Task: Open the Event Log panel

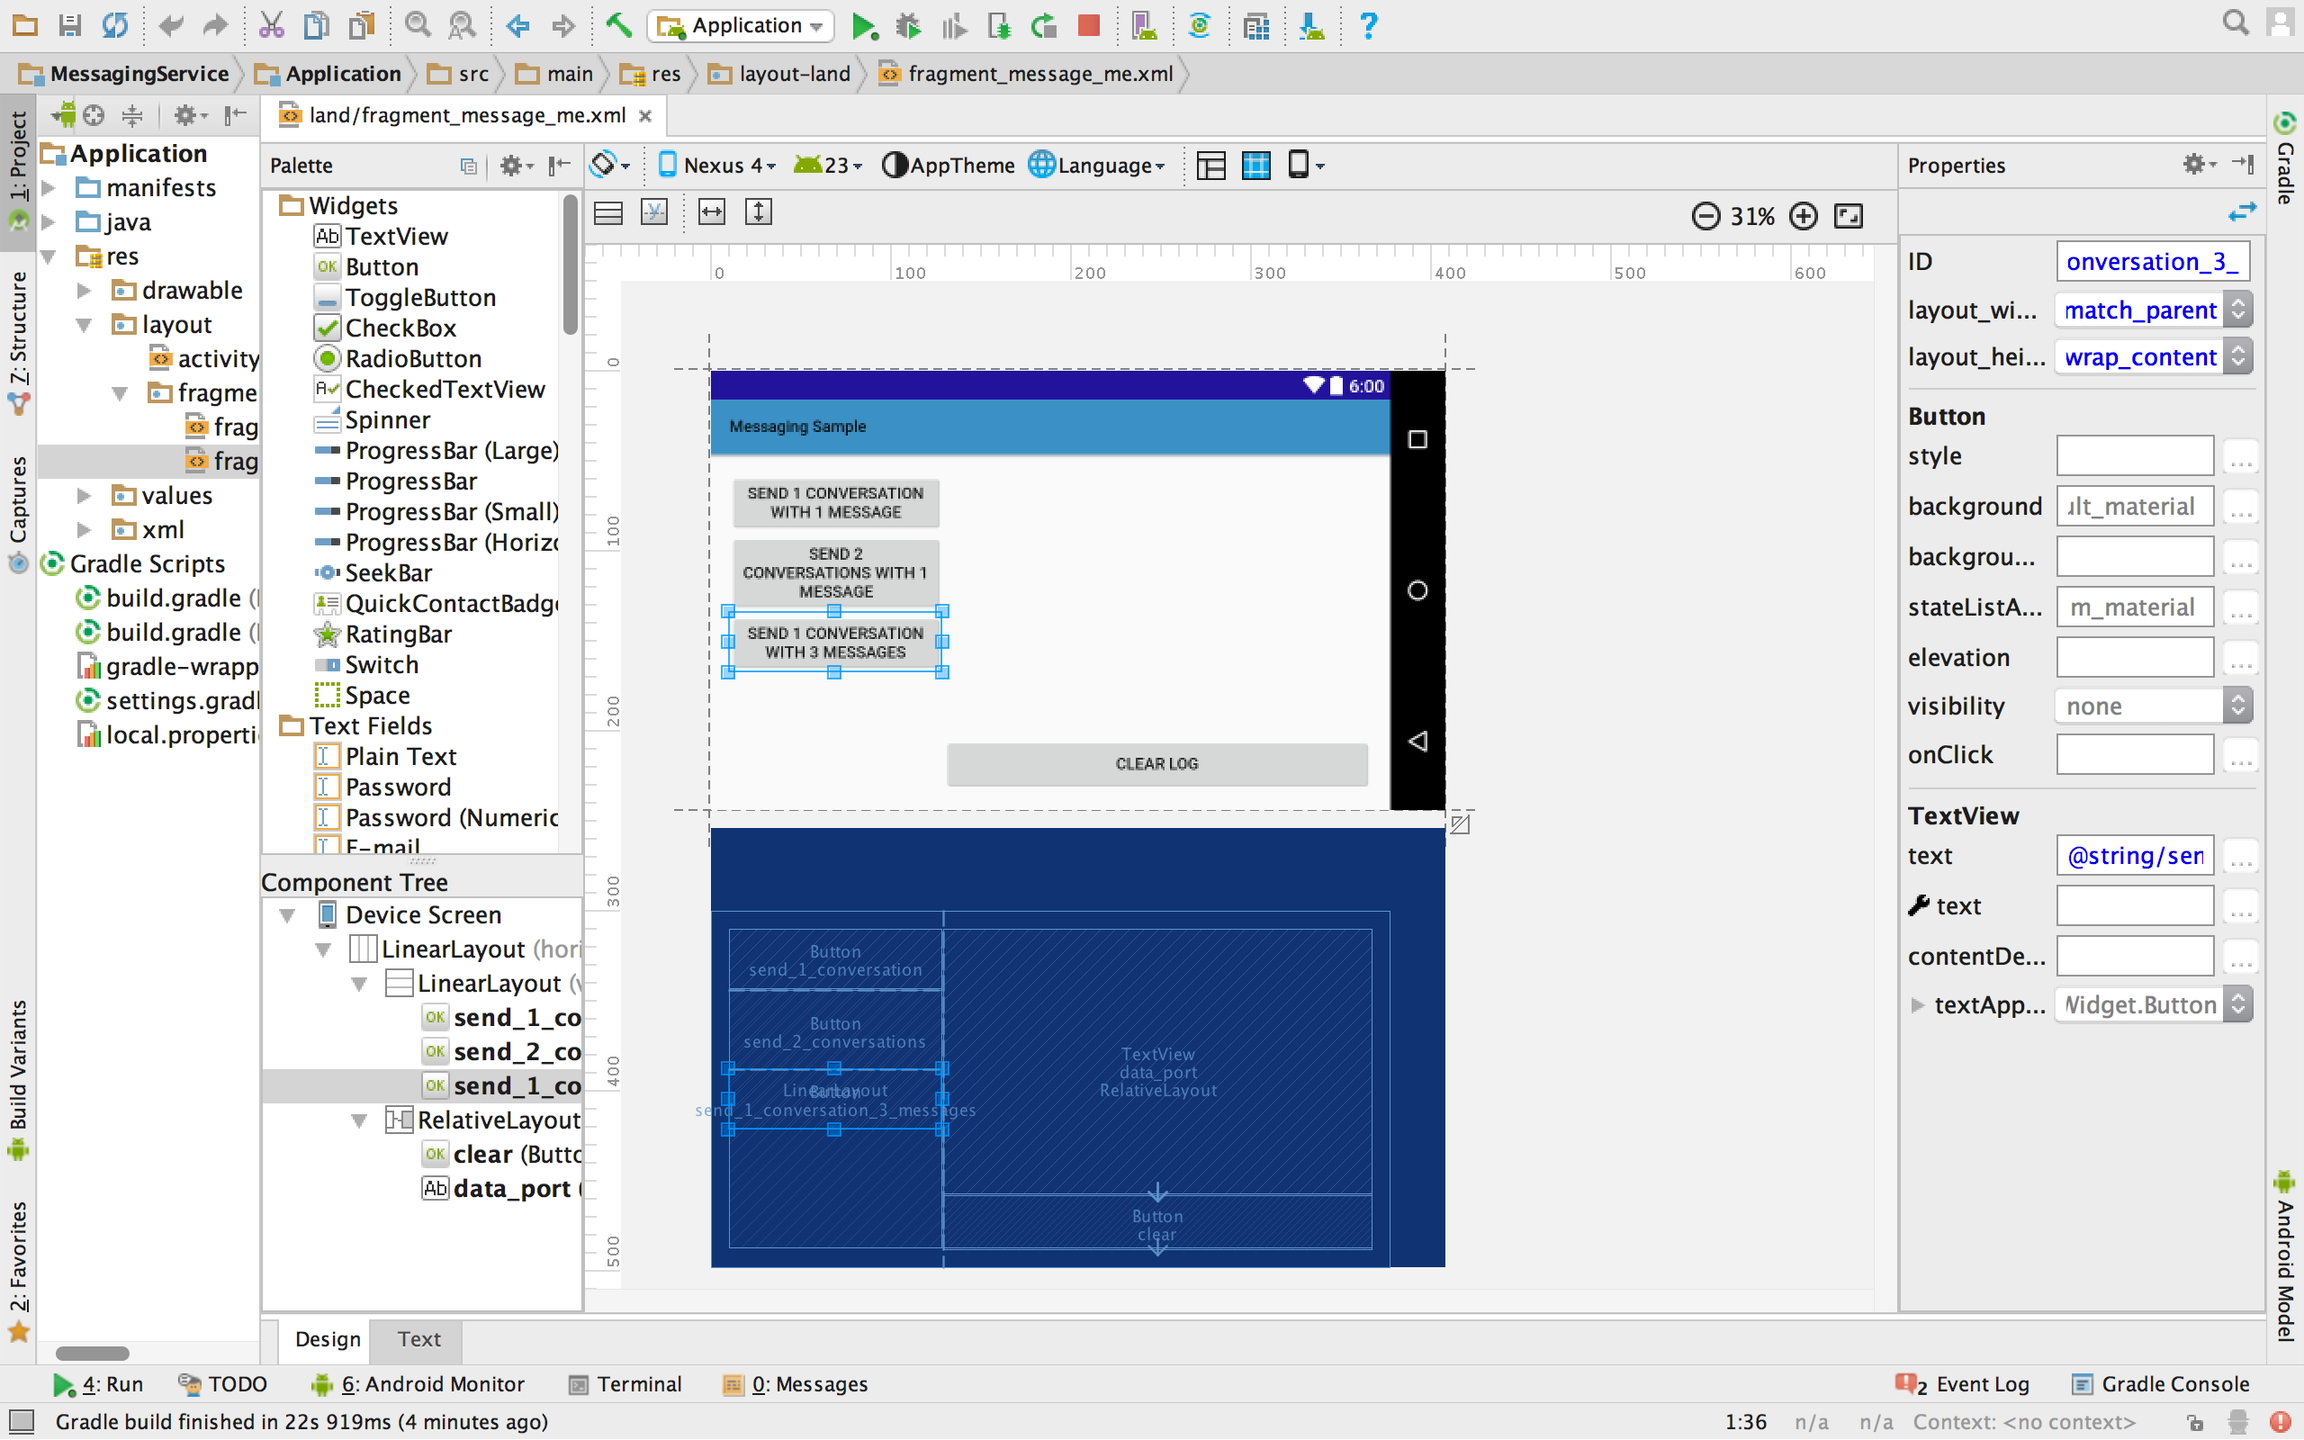Action: click(1962, 1384)
